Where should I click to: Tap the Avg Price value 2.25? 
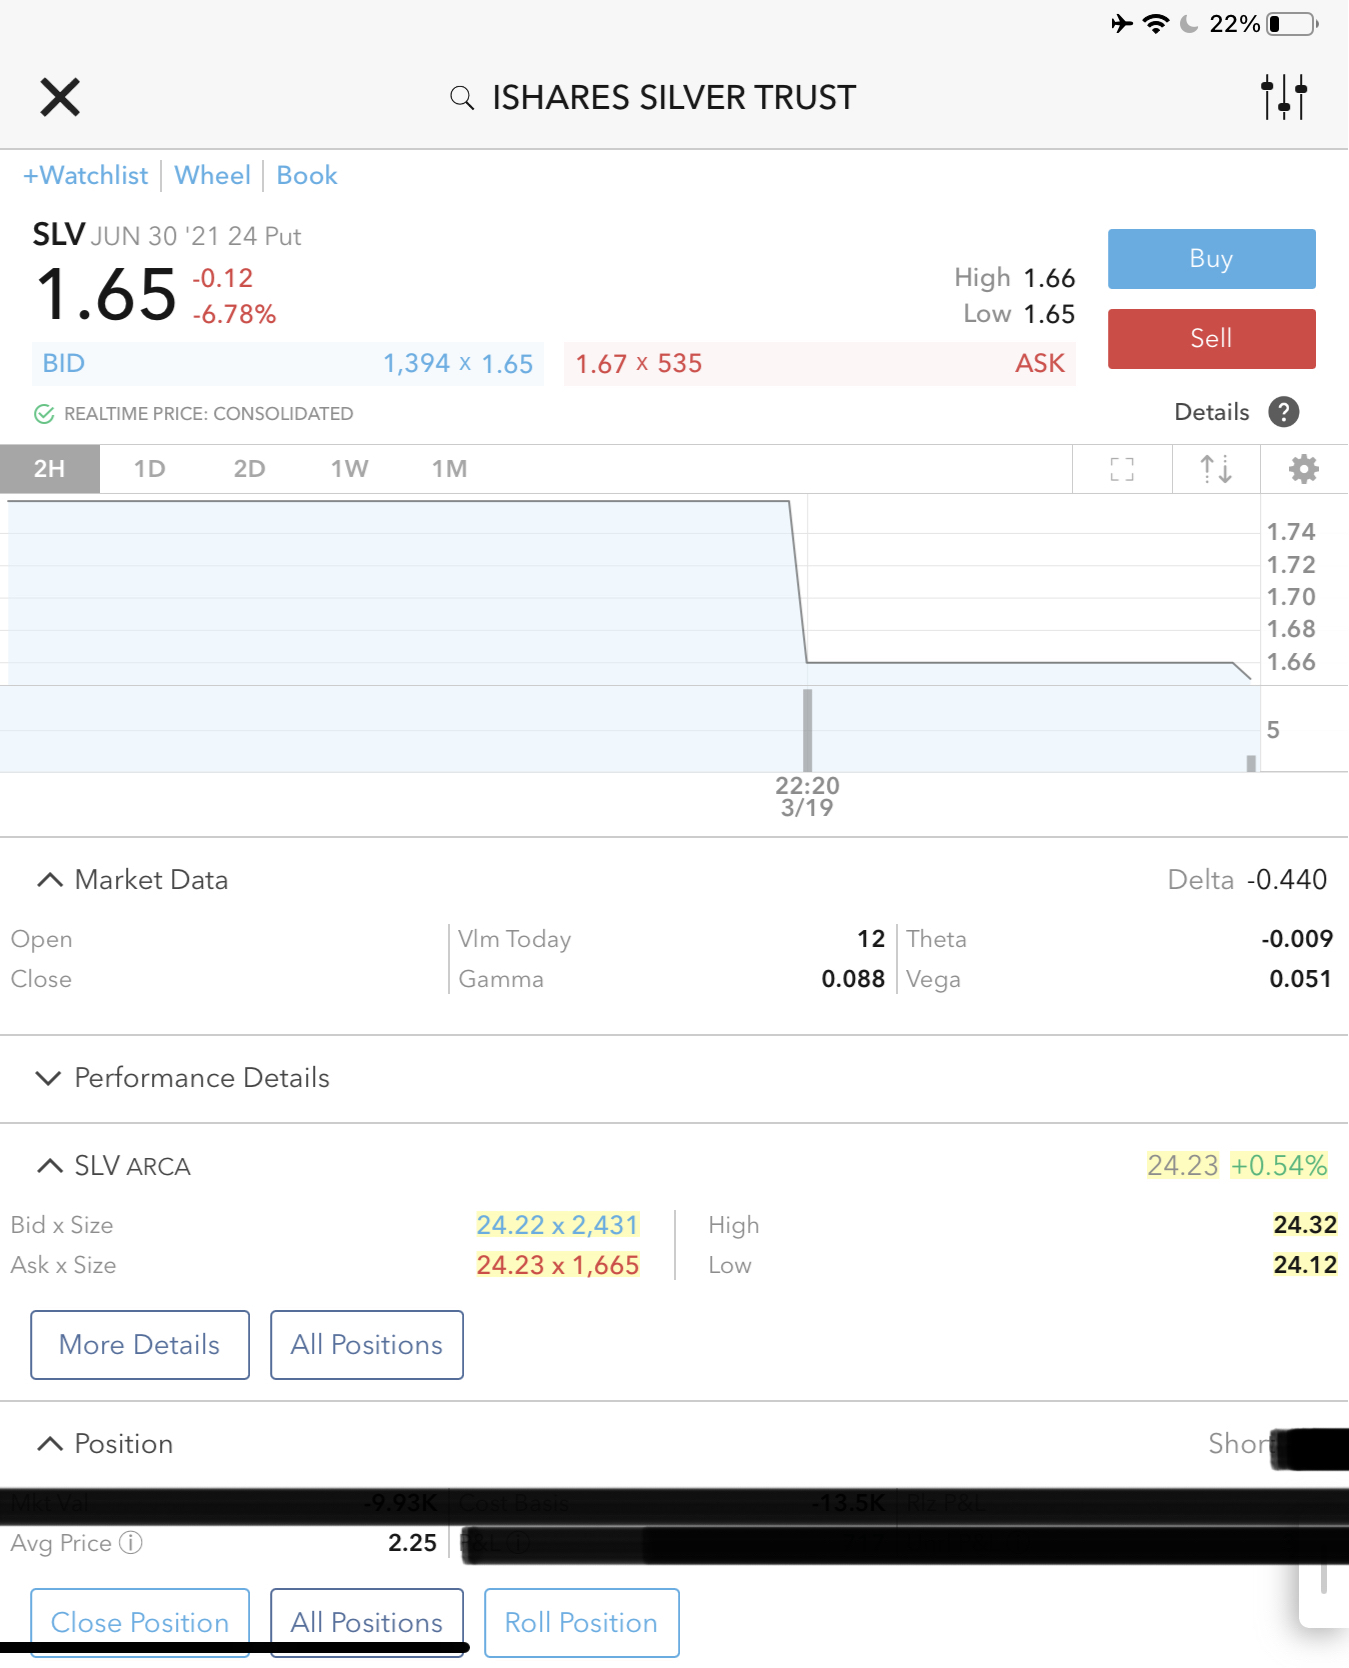click(x=412, y=1543)
